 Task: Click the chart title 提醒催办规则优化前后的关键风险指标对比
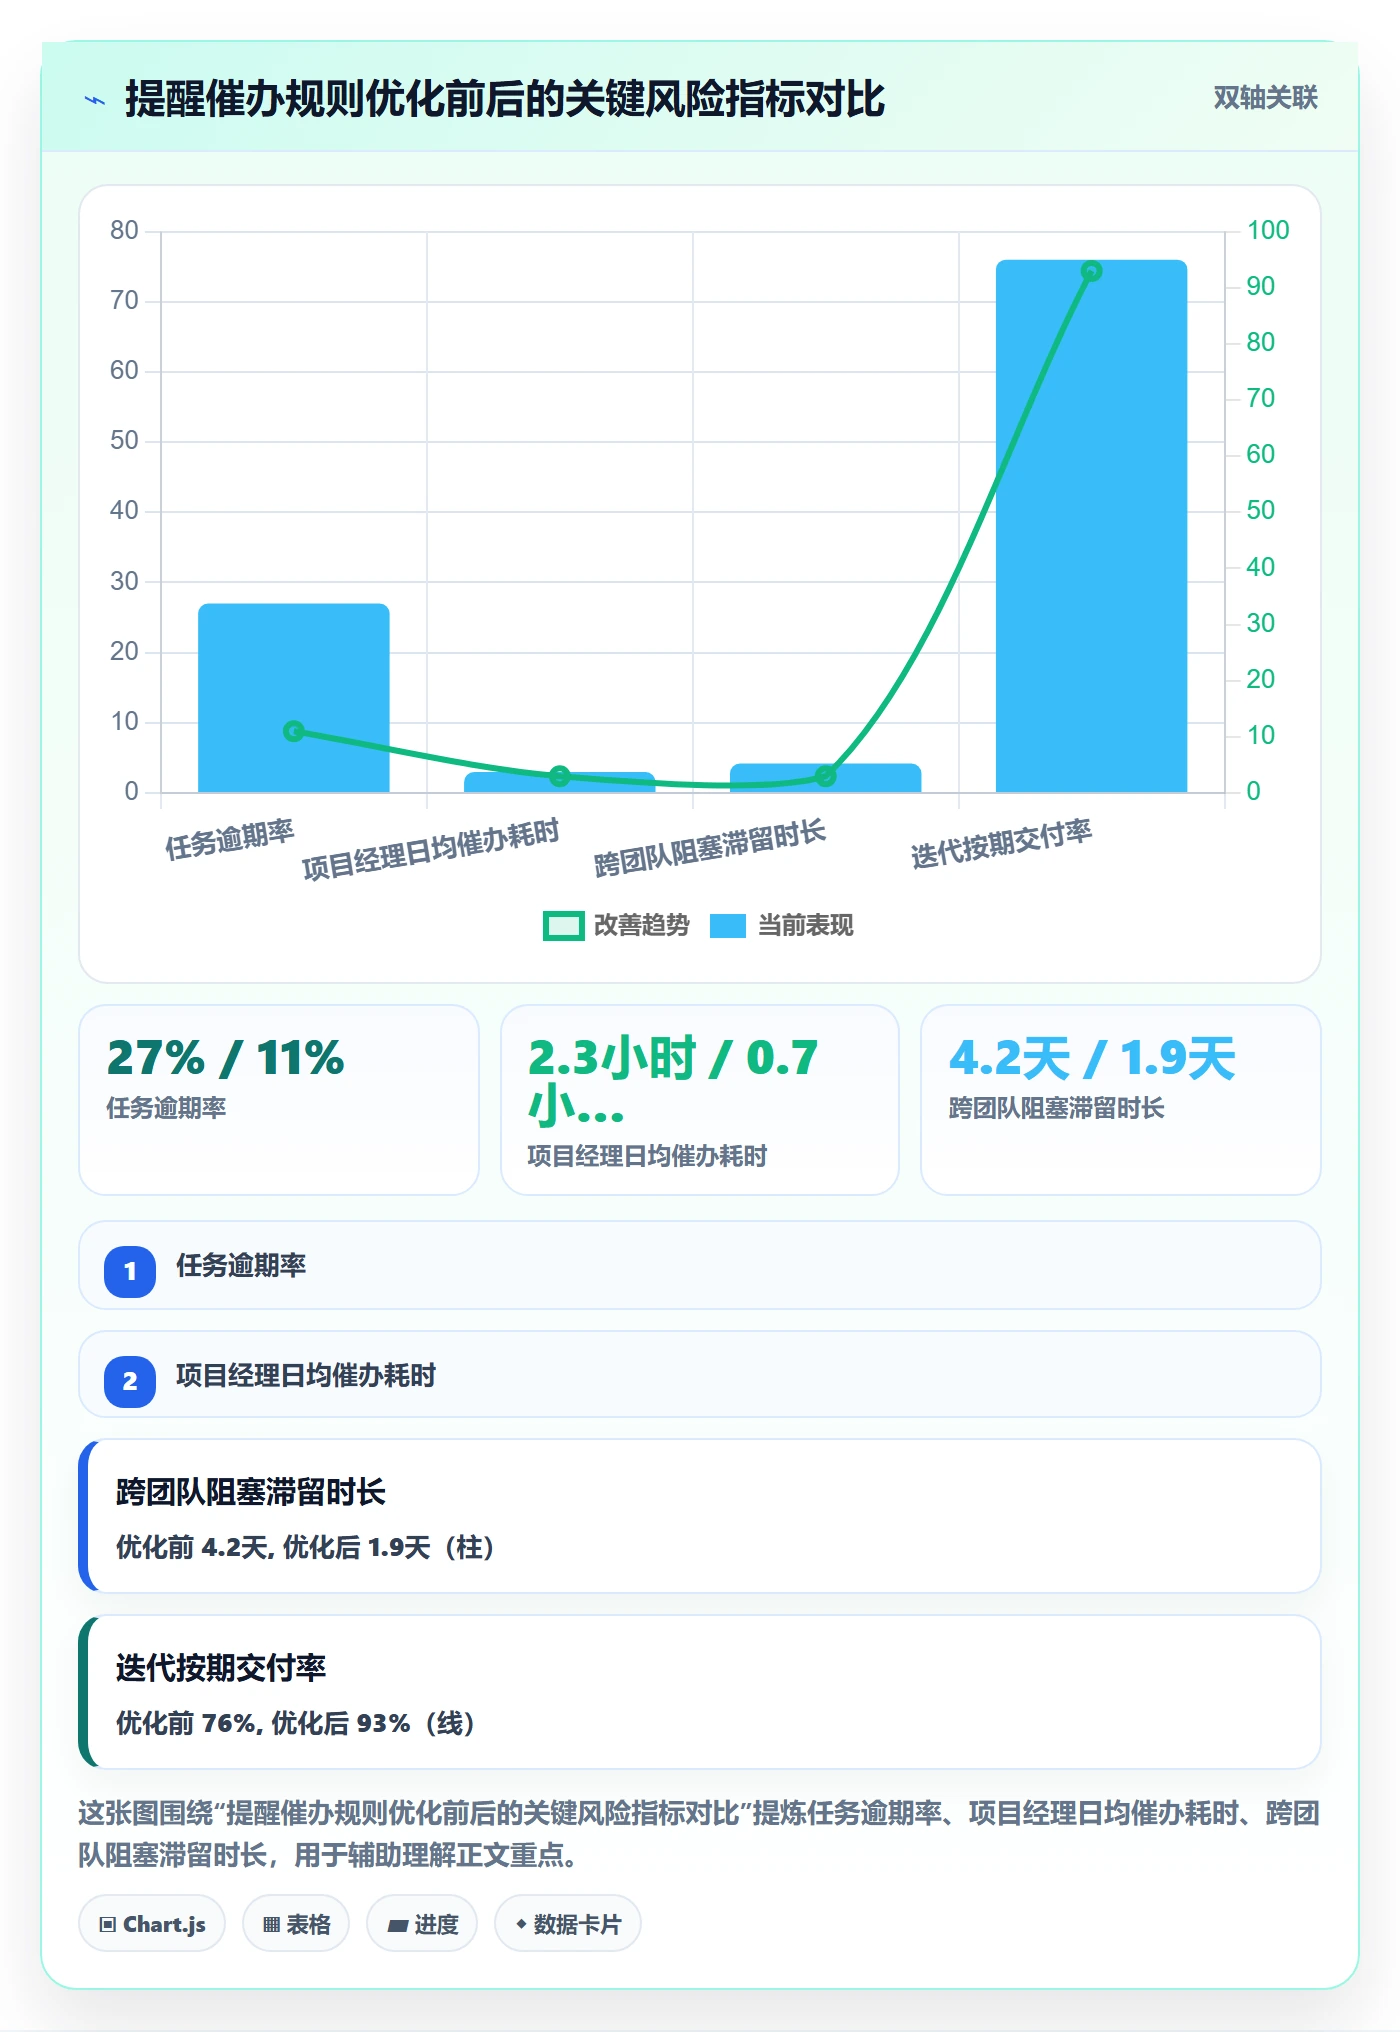point(505,99)
